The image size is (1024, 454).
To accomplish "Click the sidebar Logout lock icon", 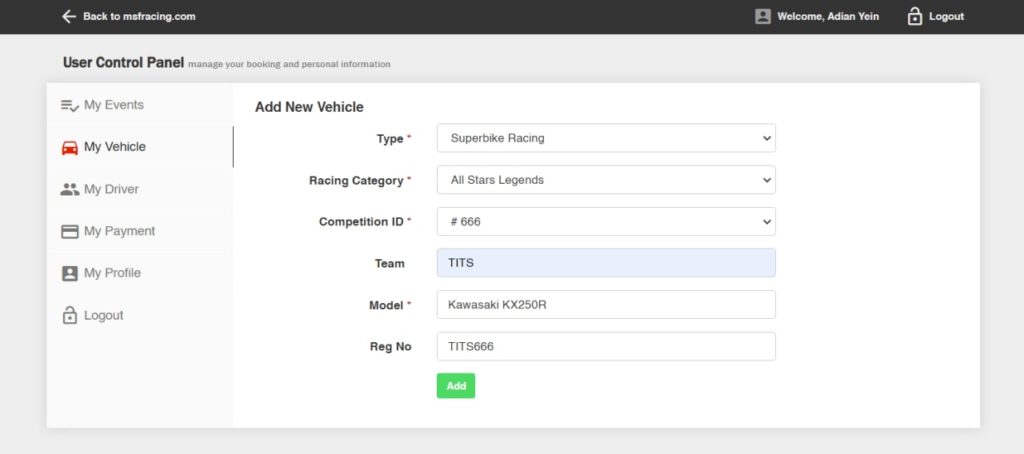I will (69, 315).
